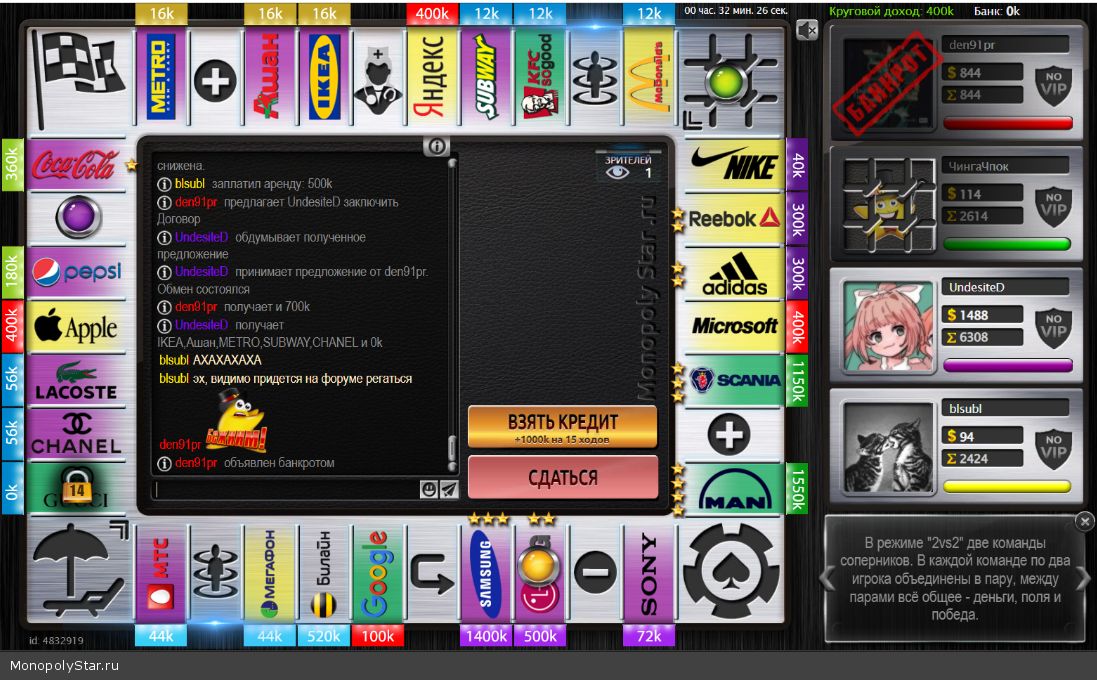1097x680 pixels.
Task: Click the yellow bar under blsubl
Action: [1007, 486]
